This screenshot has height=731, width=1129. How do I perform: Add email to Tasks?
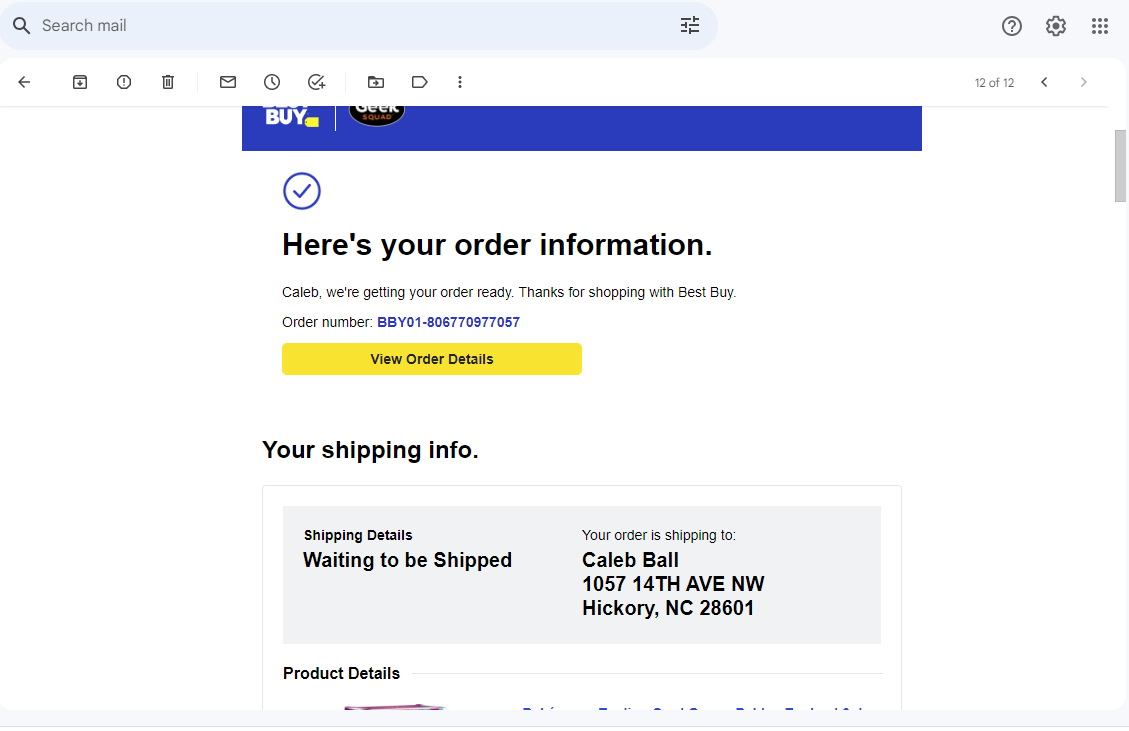pyautogui.click(x=316, y=82)
